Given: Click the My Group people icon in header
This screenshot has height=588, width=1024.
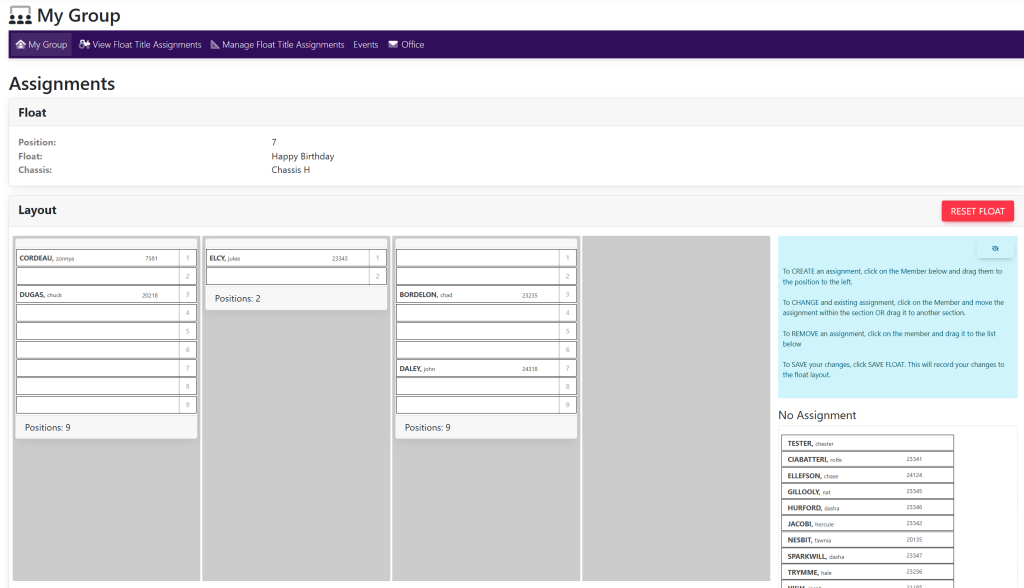Looking at the screenshot, I should 20,15.
